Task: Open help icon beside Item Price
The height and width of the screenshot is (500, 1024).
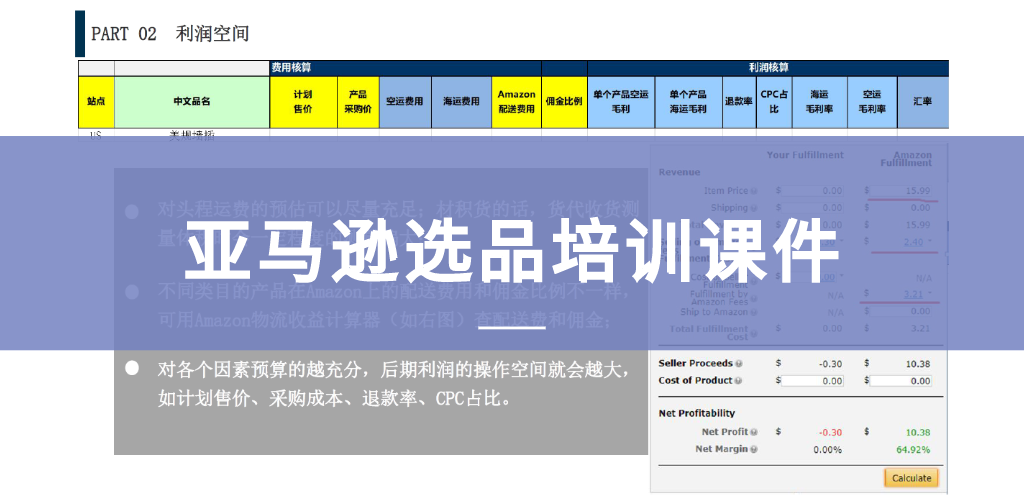Action: (754, 191)
